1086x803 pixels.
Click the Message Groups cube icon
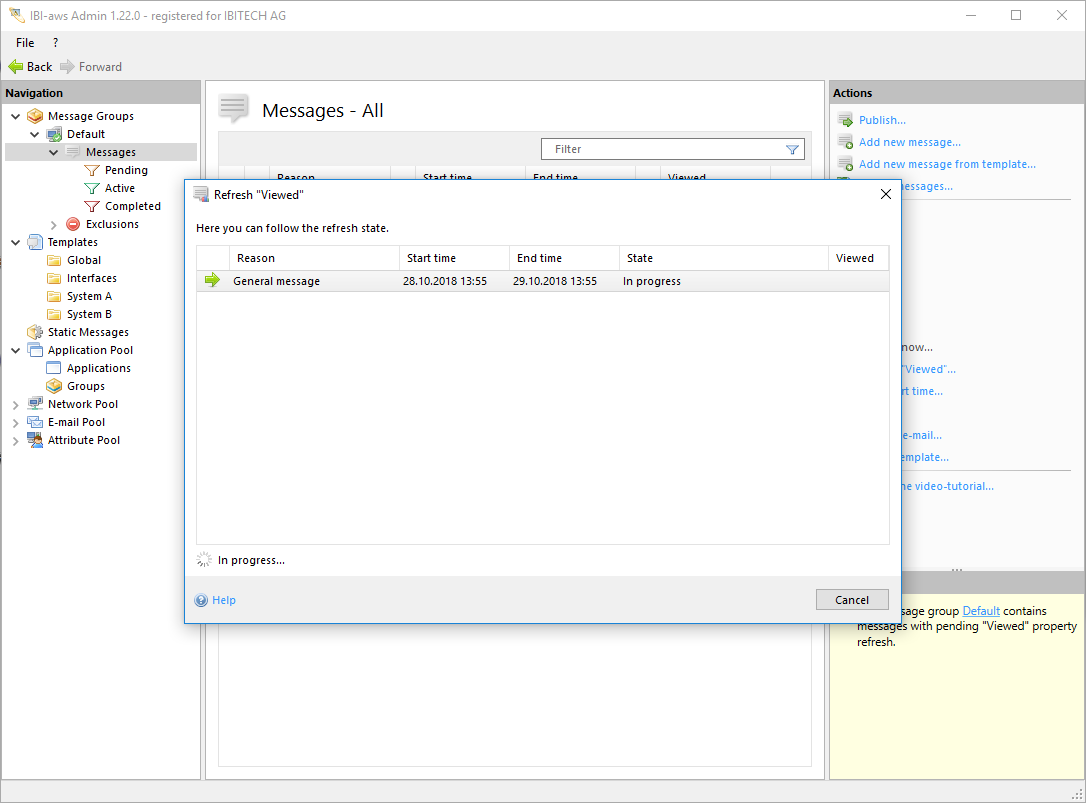coord(35,116)
